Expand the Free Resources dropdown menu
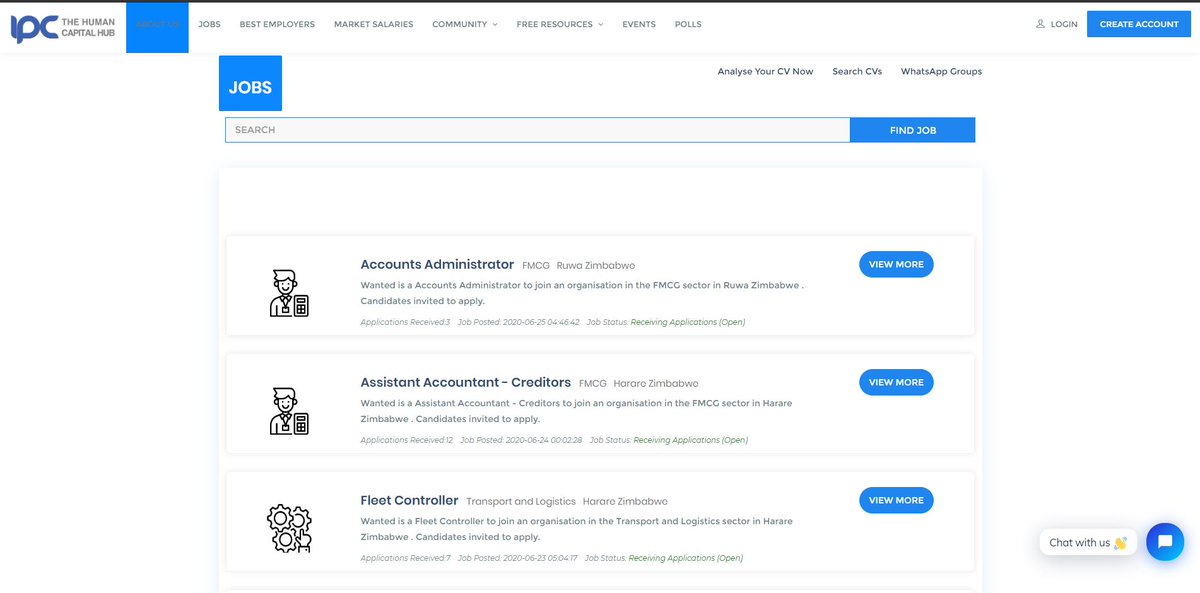This screenshot has height=593, width=1200. tap(559, 24)
